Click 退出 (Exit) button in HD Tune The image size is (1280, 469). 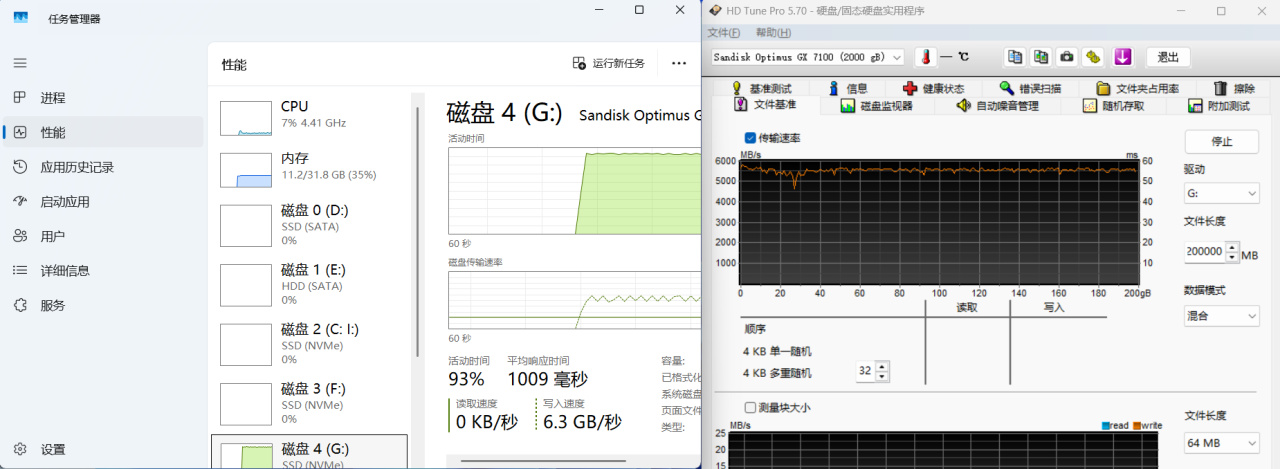click(1168, 57)
